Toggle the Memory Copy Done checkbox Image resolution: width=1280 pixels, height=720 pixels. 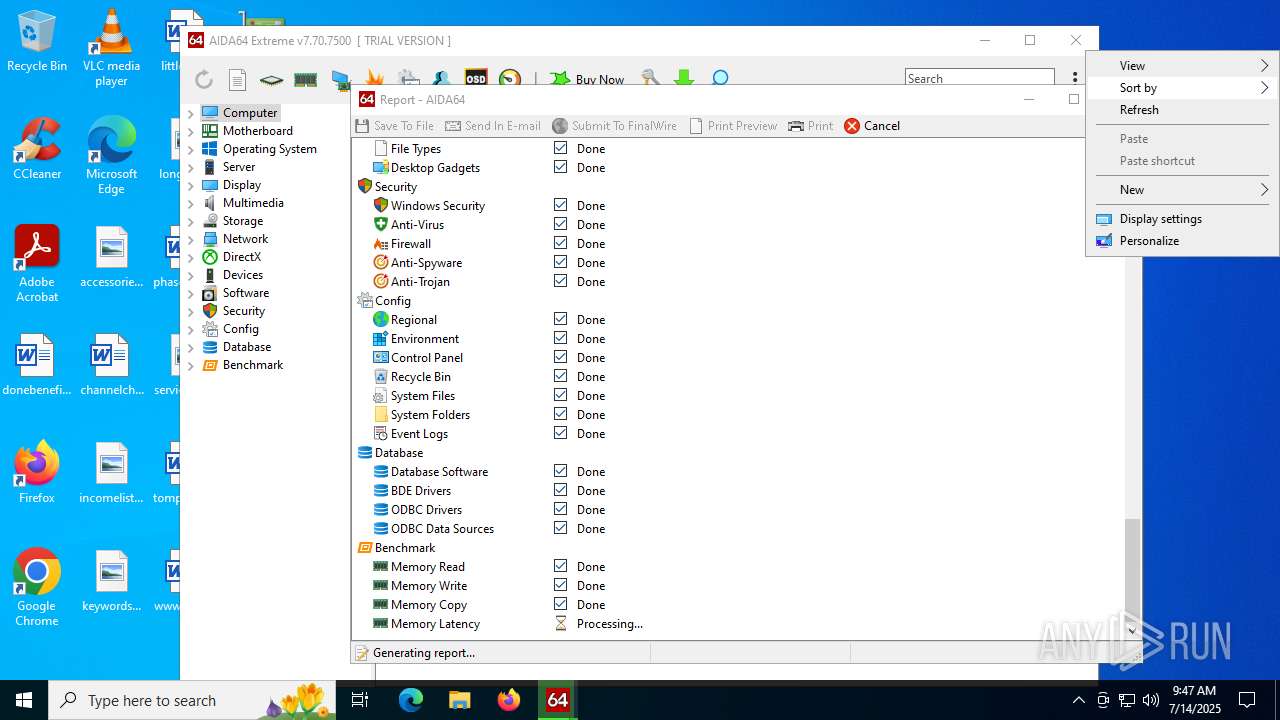pyautogui.click(x=560, y=604)
